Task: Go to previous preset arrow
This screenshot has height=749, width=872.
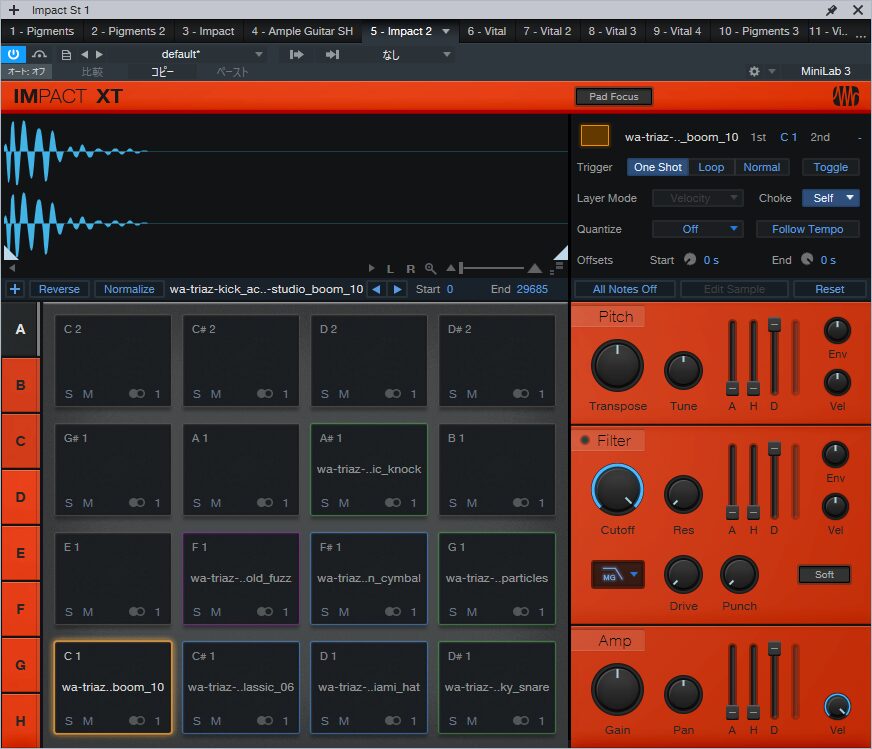Action: pos(85,54)
